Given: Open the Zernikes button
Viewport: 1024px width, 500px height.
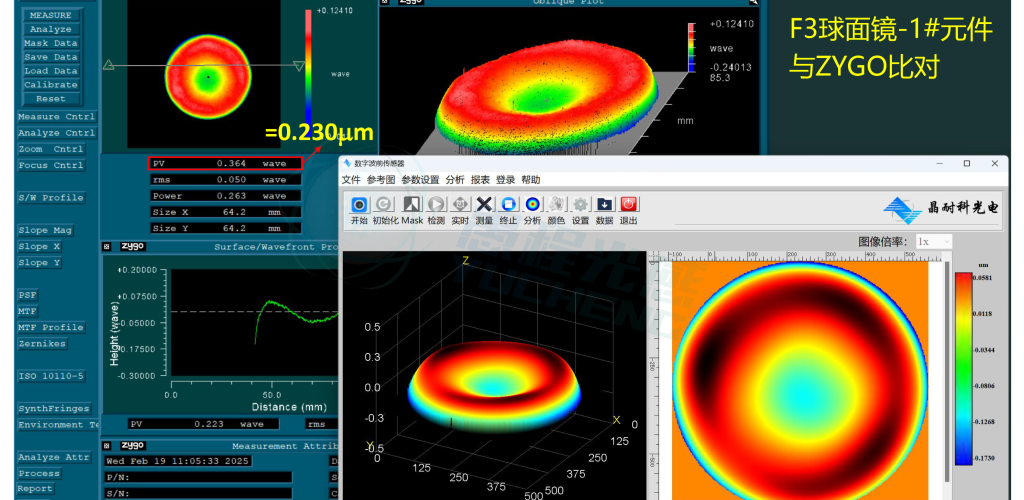Looking at the screenshot, I should point(42,344).
